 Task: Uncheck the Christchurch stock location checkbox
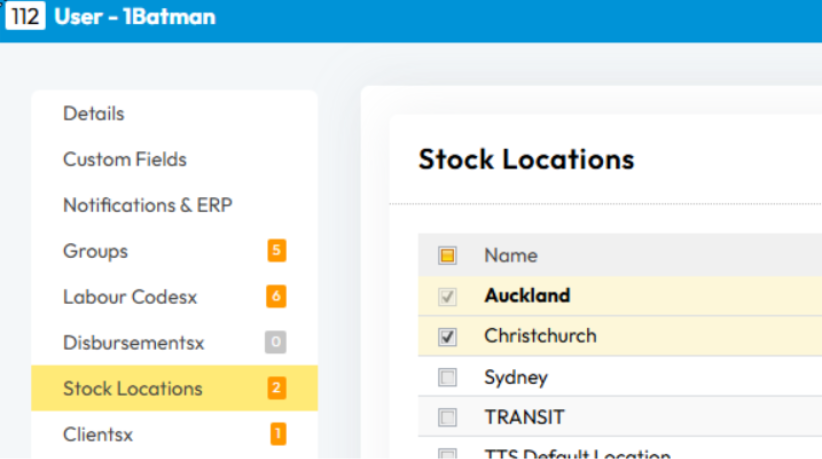447,337
